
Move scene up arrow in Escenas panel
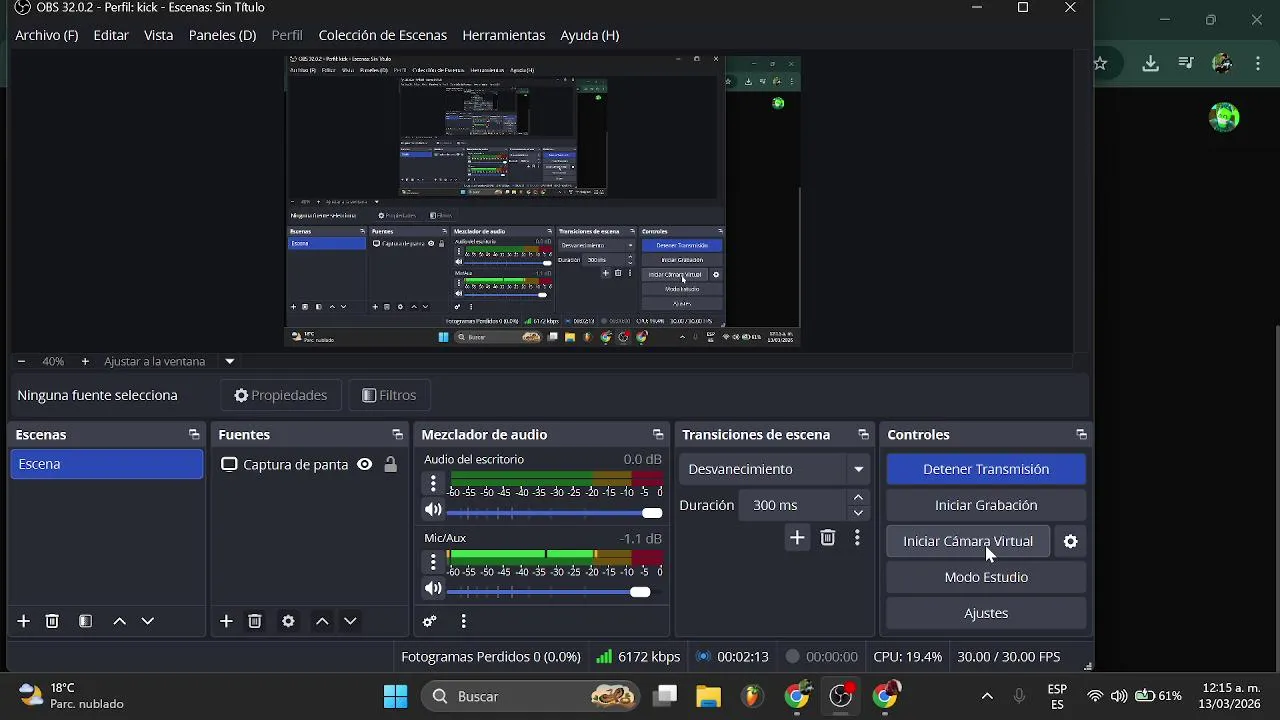(119, 621)
